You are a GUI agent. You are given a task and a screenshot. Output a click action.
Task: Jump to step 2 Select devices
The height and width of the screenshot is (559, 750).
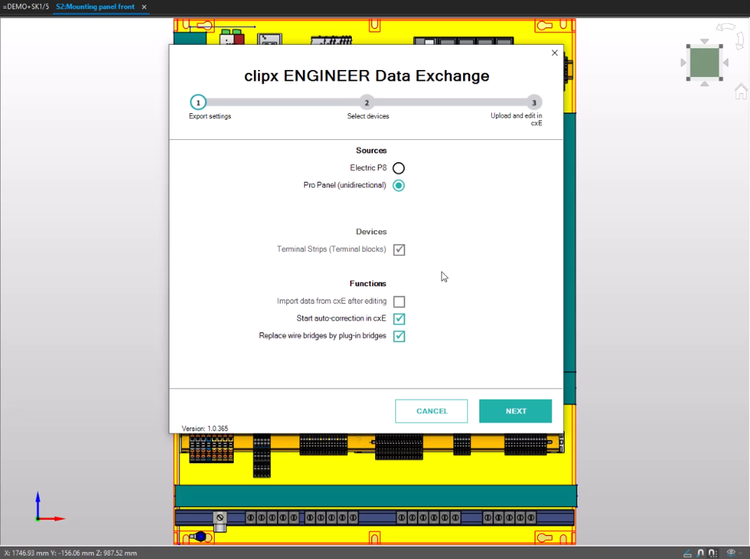click(366, 102)
